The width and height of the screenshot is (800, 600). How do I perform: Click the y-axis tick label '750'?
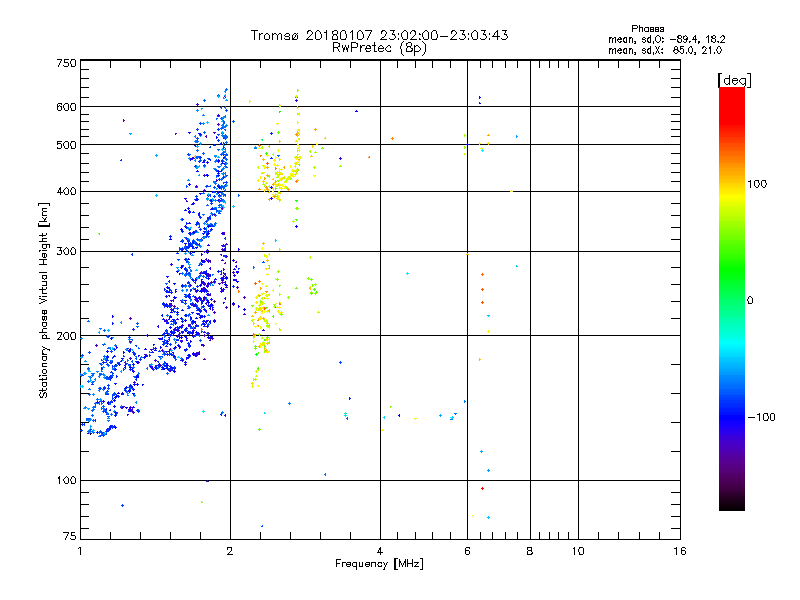pyautogui.click(x=66, y=63)
